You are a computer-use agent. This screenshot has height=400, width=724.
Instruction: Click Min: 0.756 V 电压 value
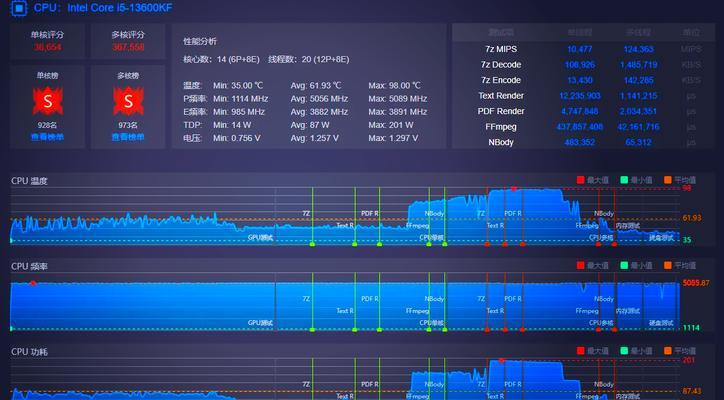[x=236, y=138]
